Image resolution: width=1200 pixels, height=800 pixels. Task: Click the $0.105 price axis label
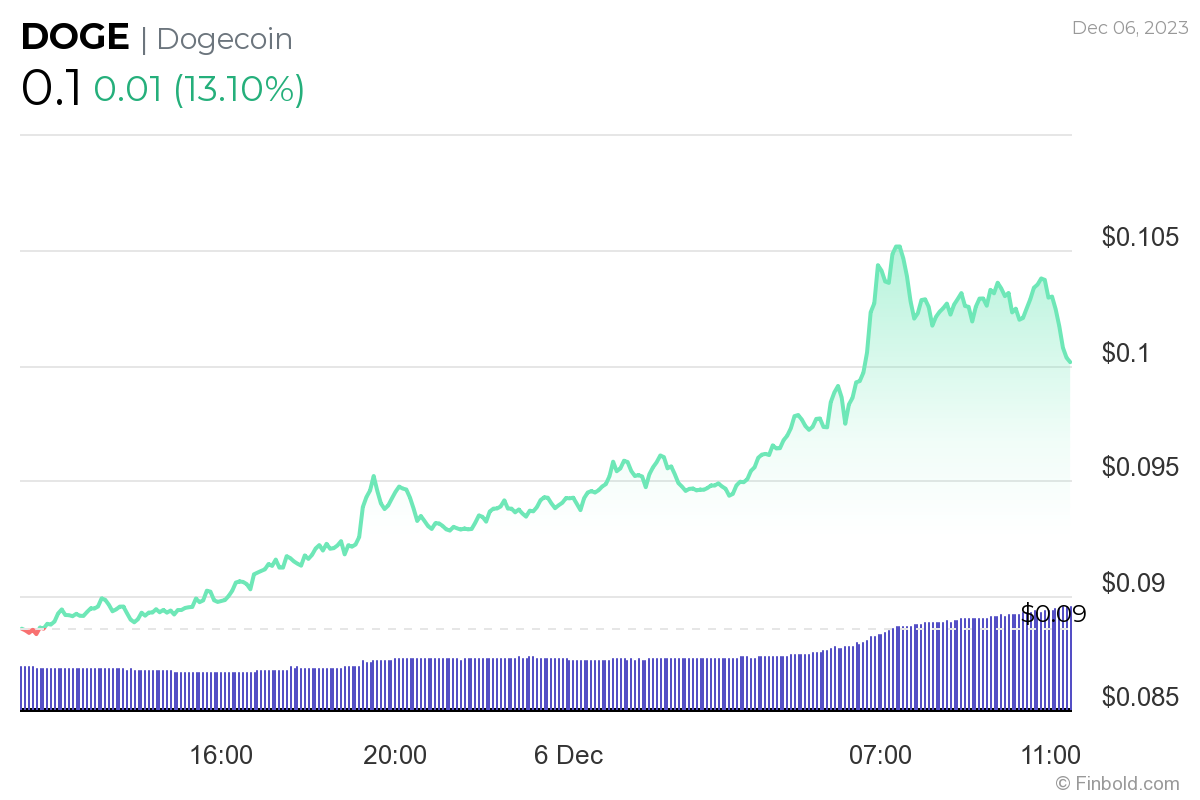tap(1140, 237)
